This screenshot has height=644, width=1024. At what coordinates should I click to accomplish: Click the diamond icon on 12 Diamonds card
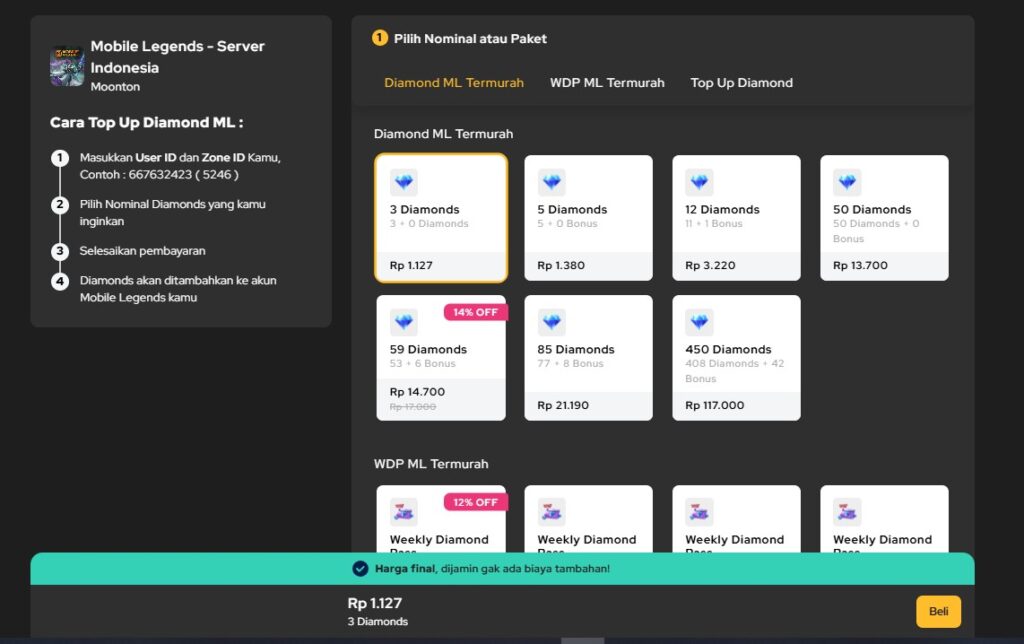[699, 182]
